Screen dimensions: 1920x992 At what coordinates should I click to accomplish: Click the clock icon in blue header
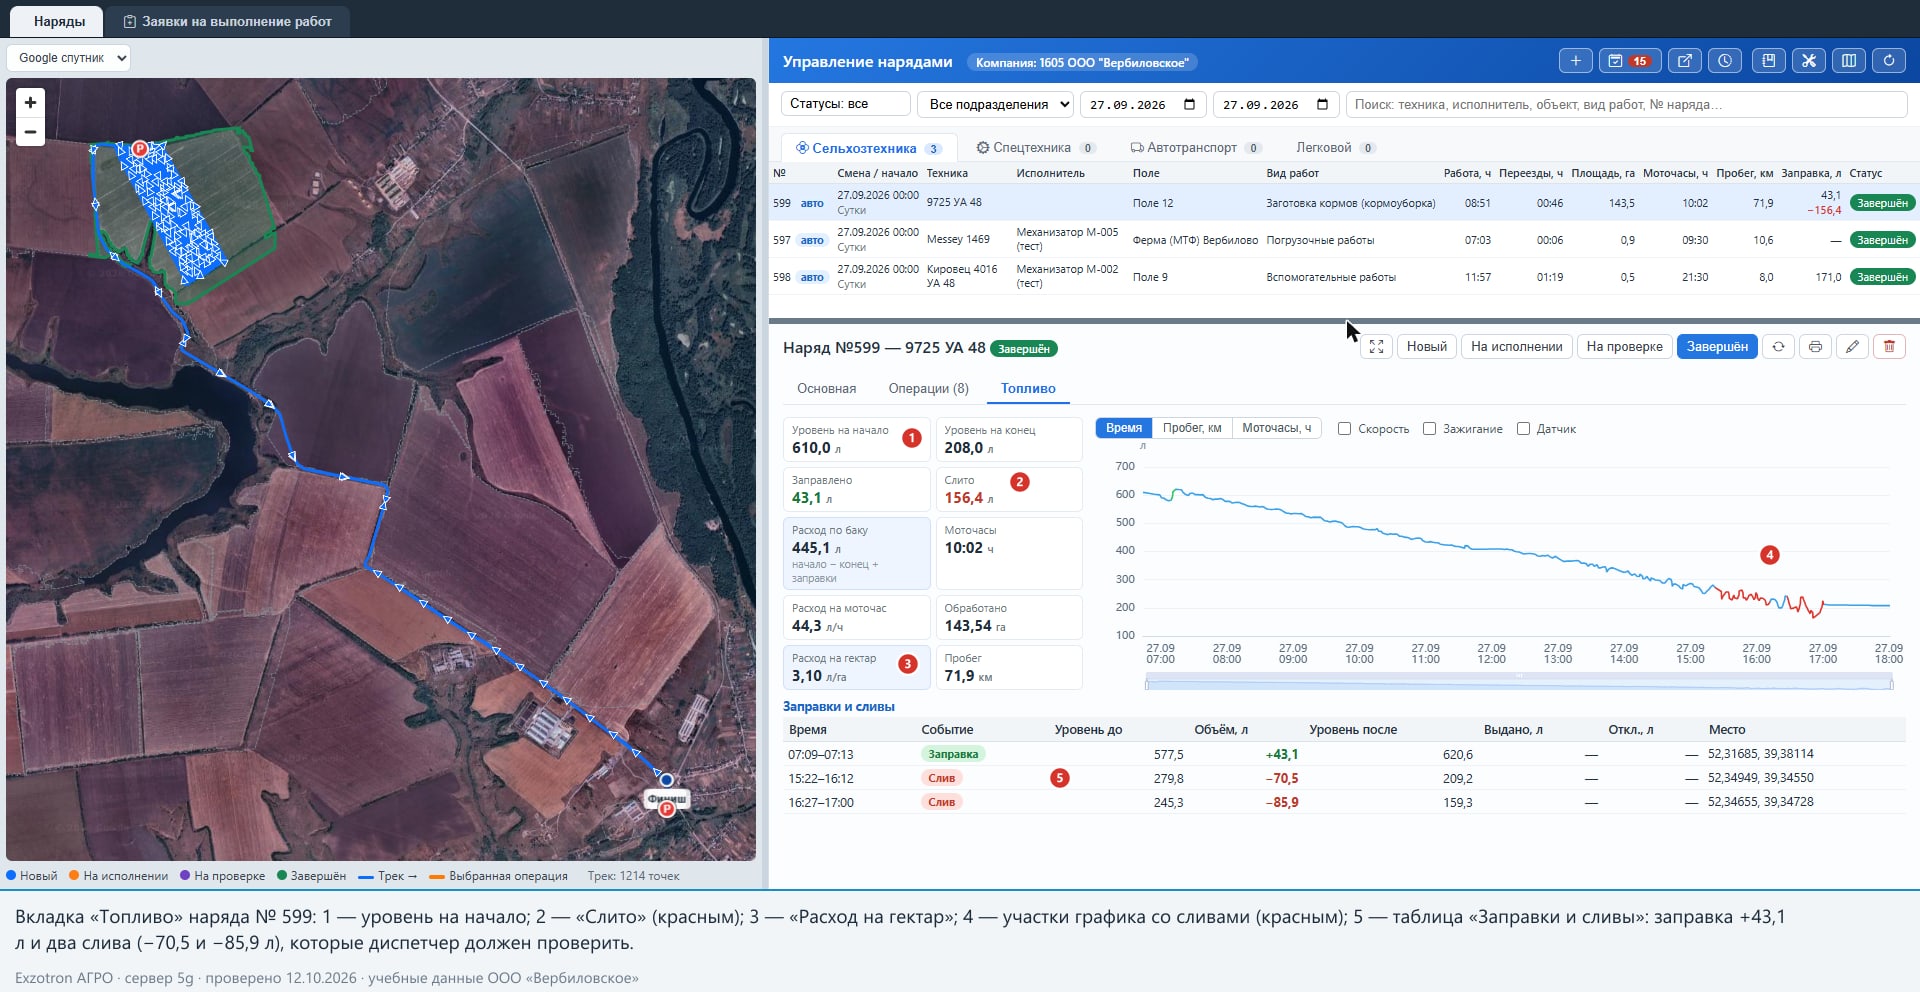point(1725,61)
